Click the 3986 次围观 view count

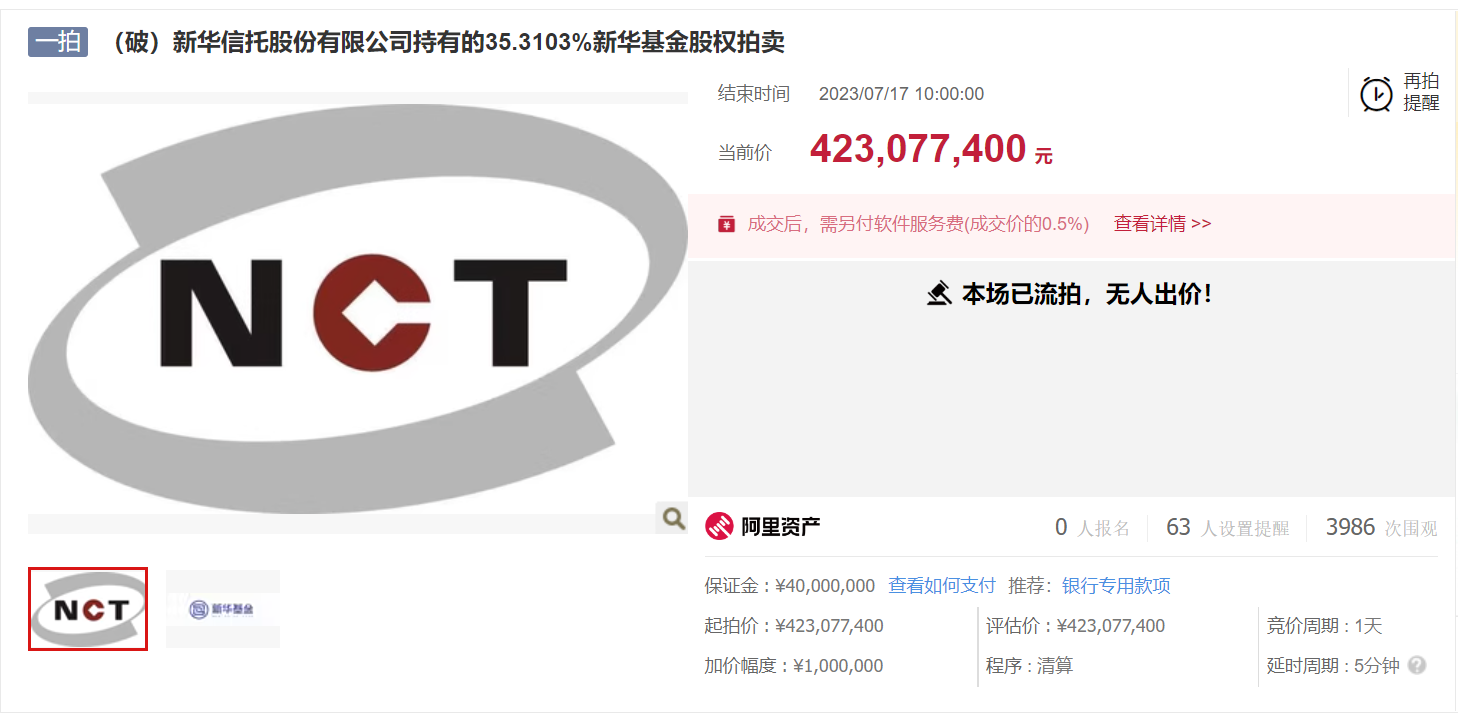pyautogui.click(x=1382, y=528)
